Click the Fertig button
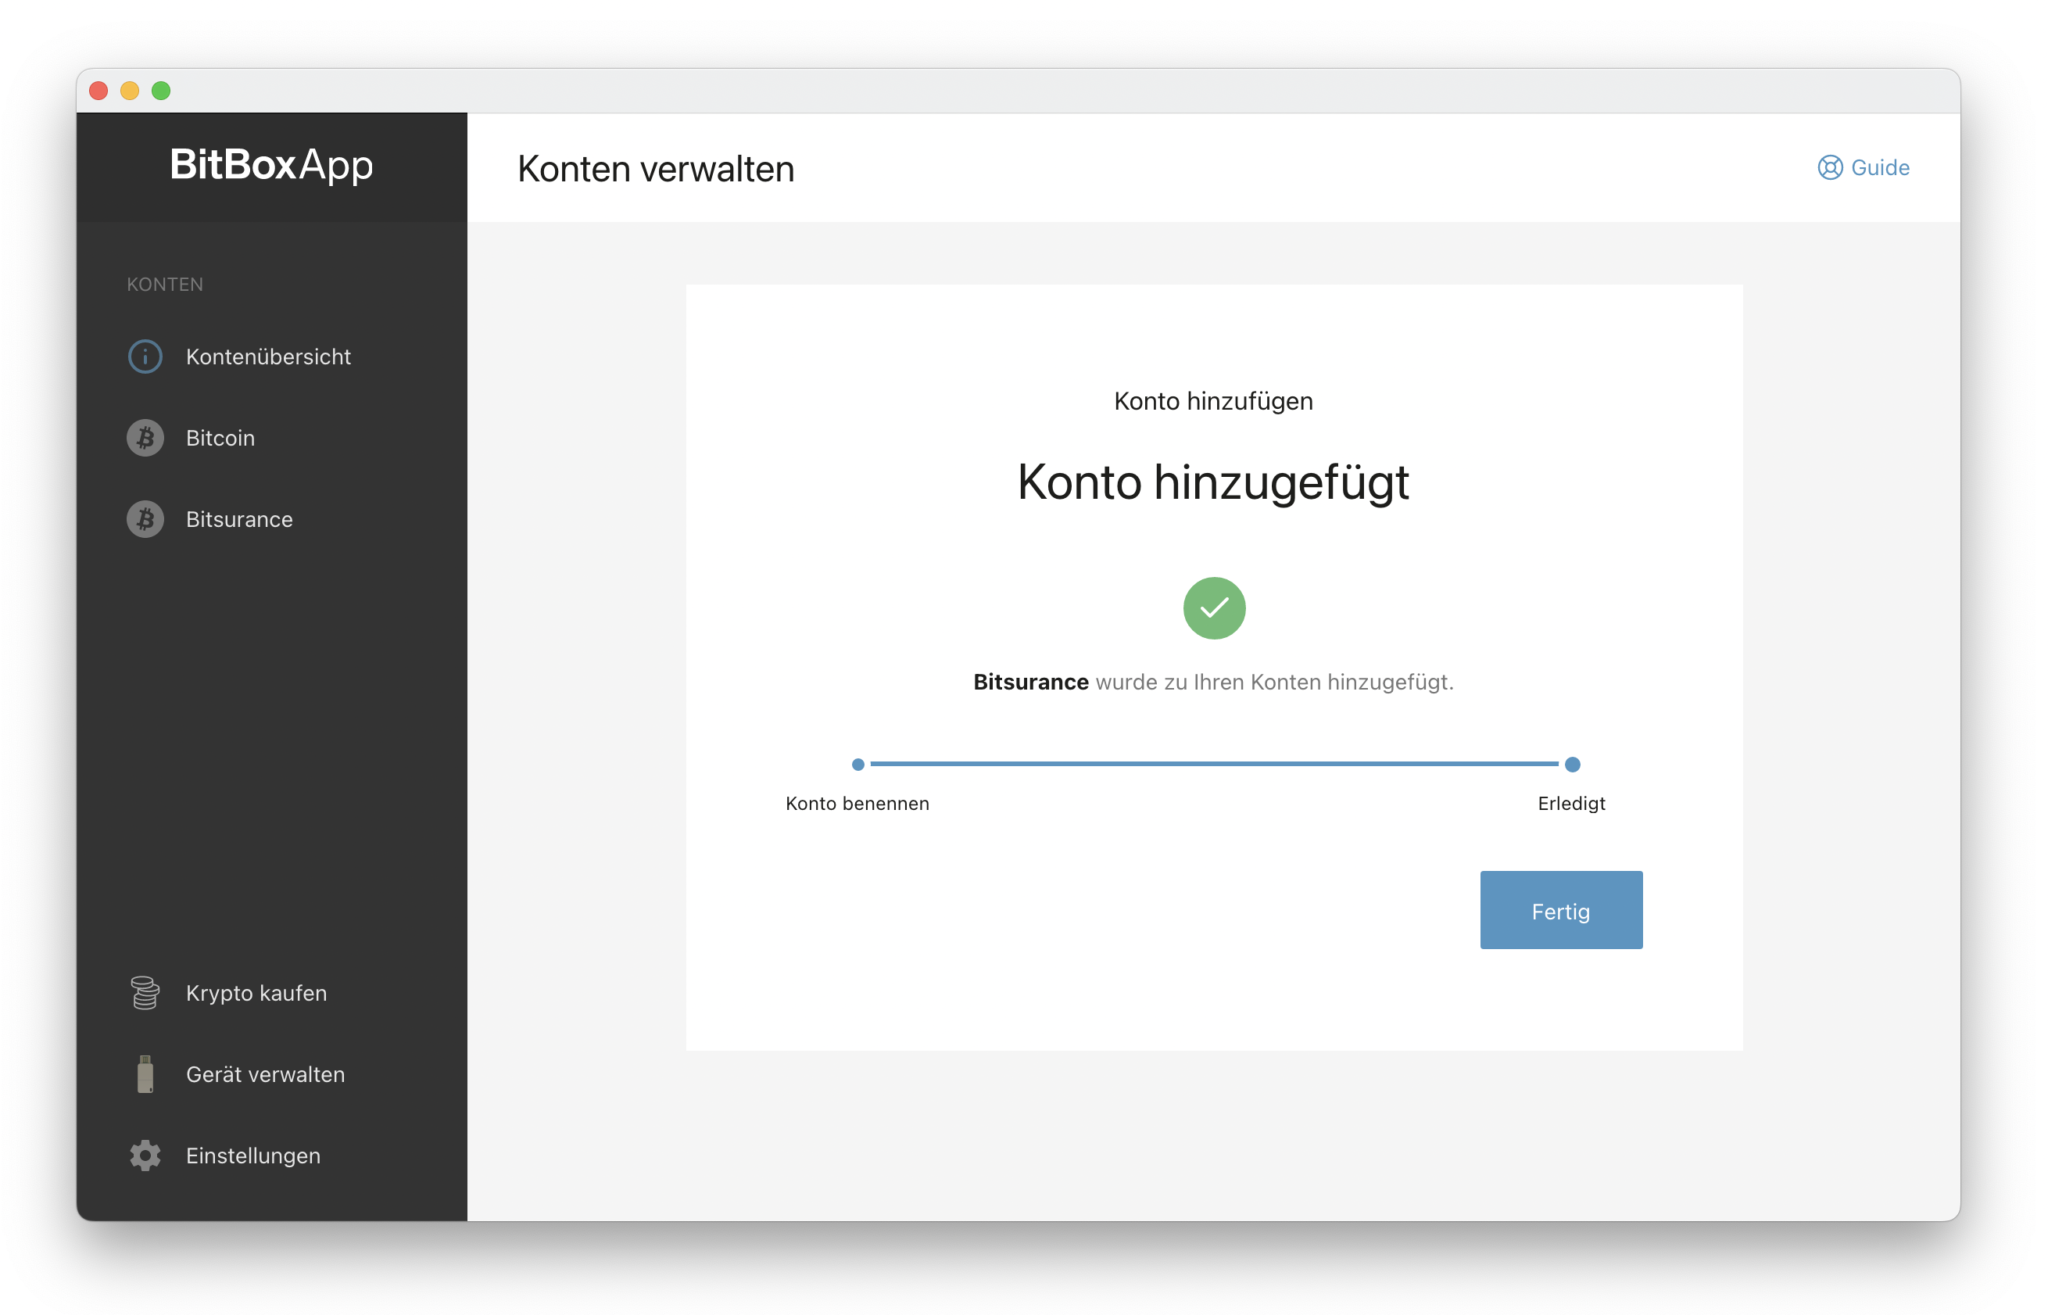This screenshot has width=2048, height=1315. click(1561, 910)
